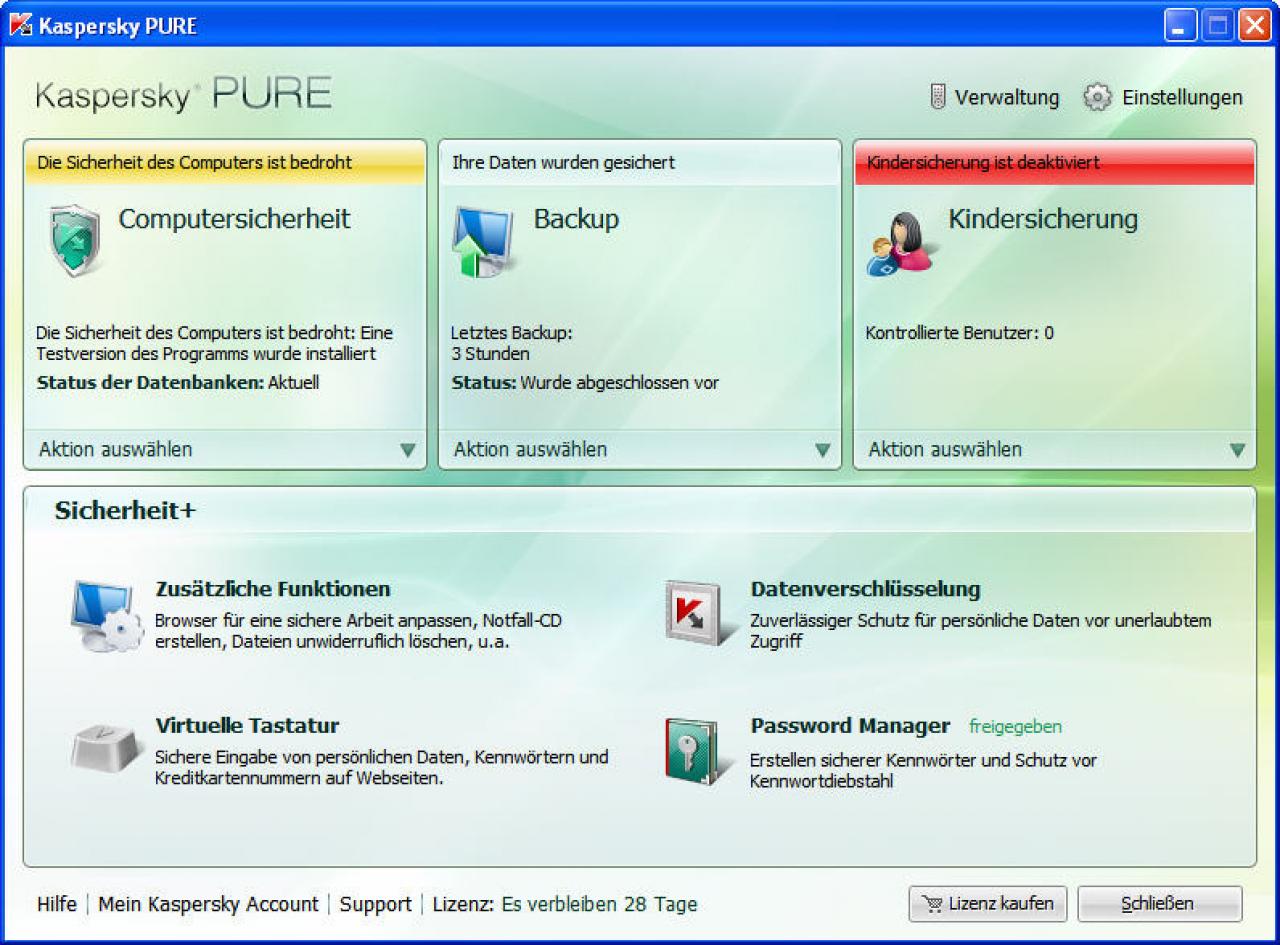Open Zusätzliche Funktionen via its monitor gear icon
This screenshot has width=1280, height=945.
[107, 616]
